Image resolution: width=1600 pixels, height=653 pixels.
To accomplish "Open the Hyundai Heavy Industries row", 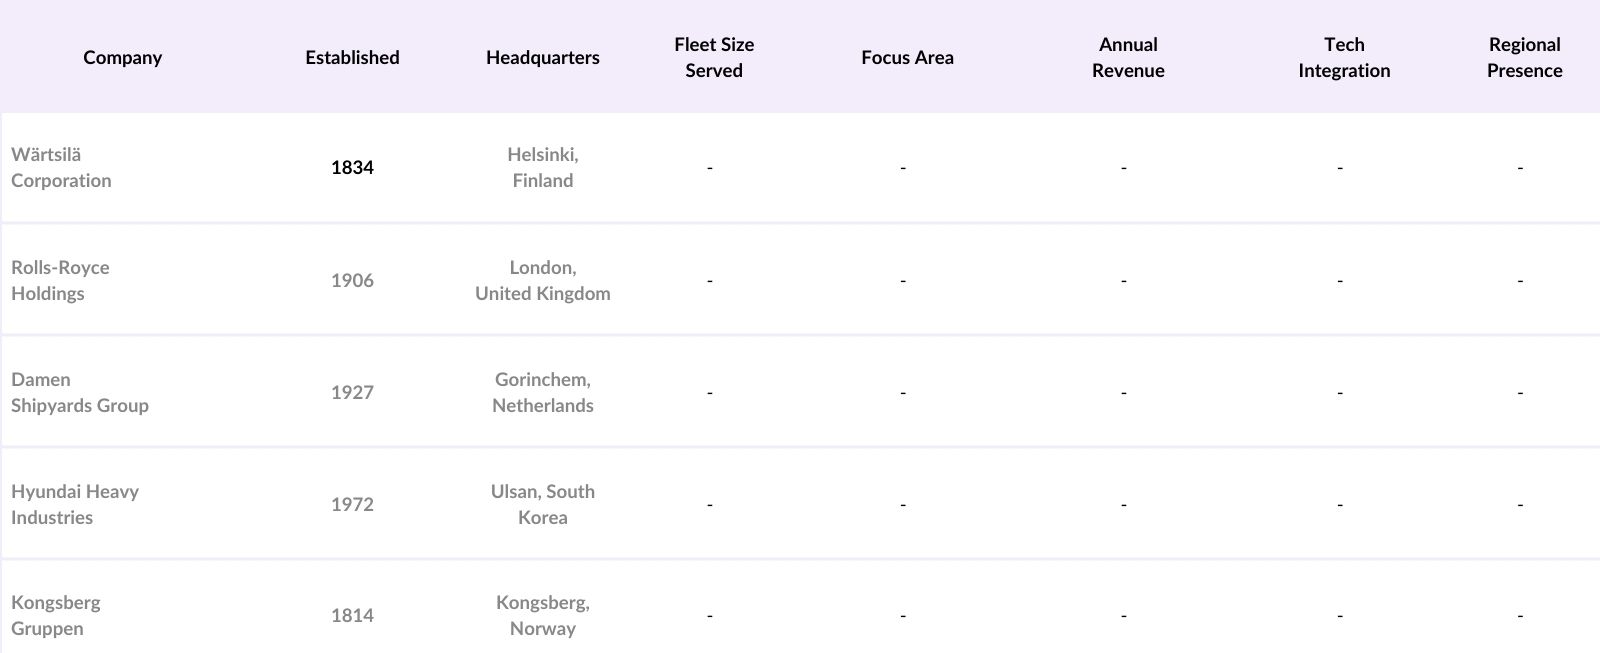I will click(x=75, y=505).
